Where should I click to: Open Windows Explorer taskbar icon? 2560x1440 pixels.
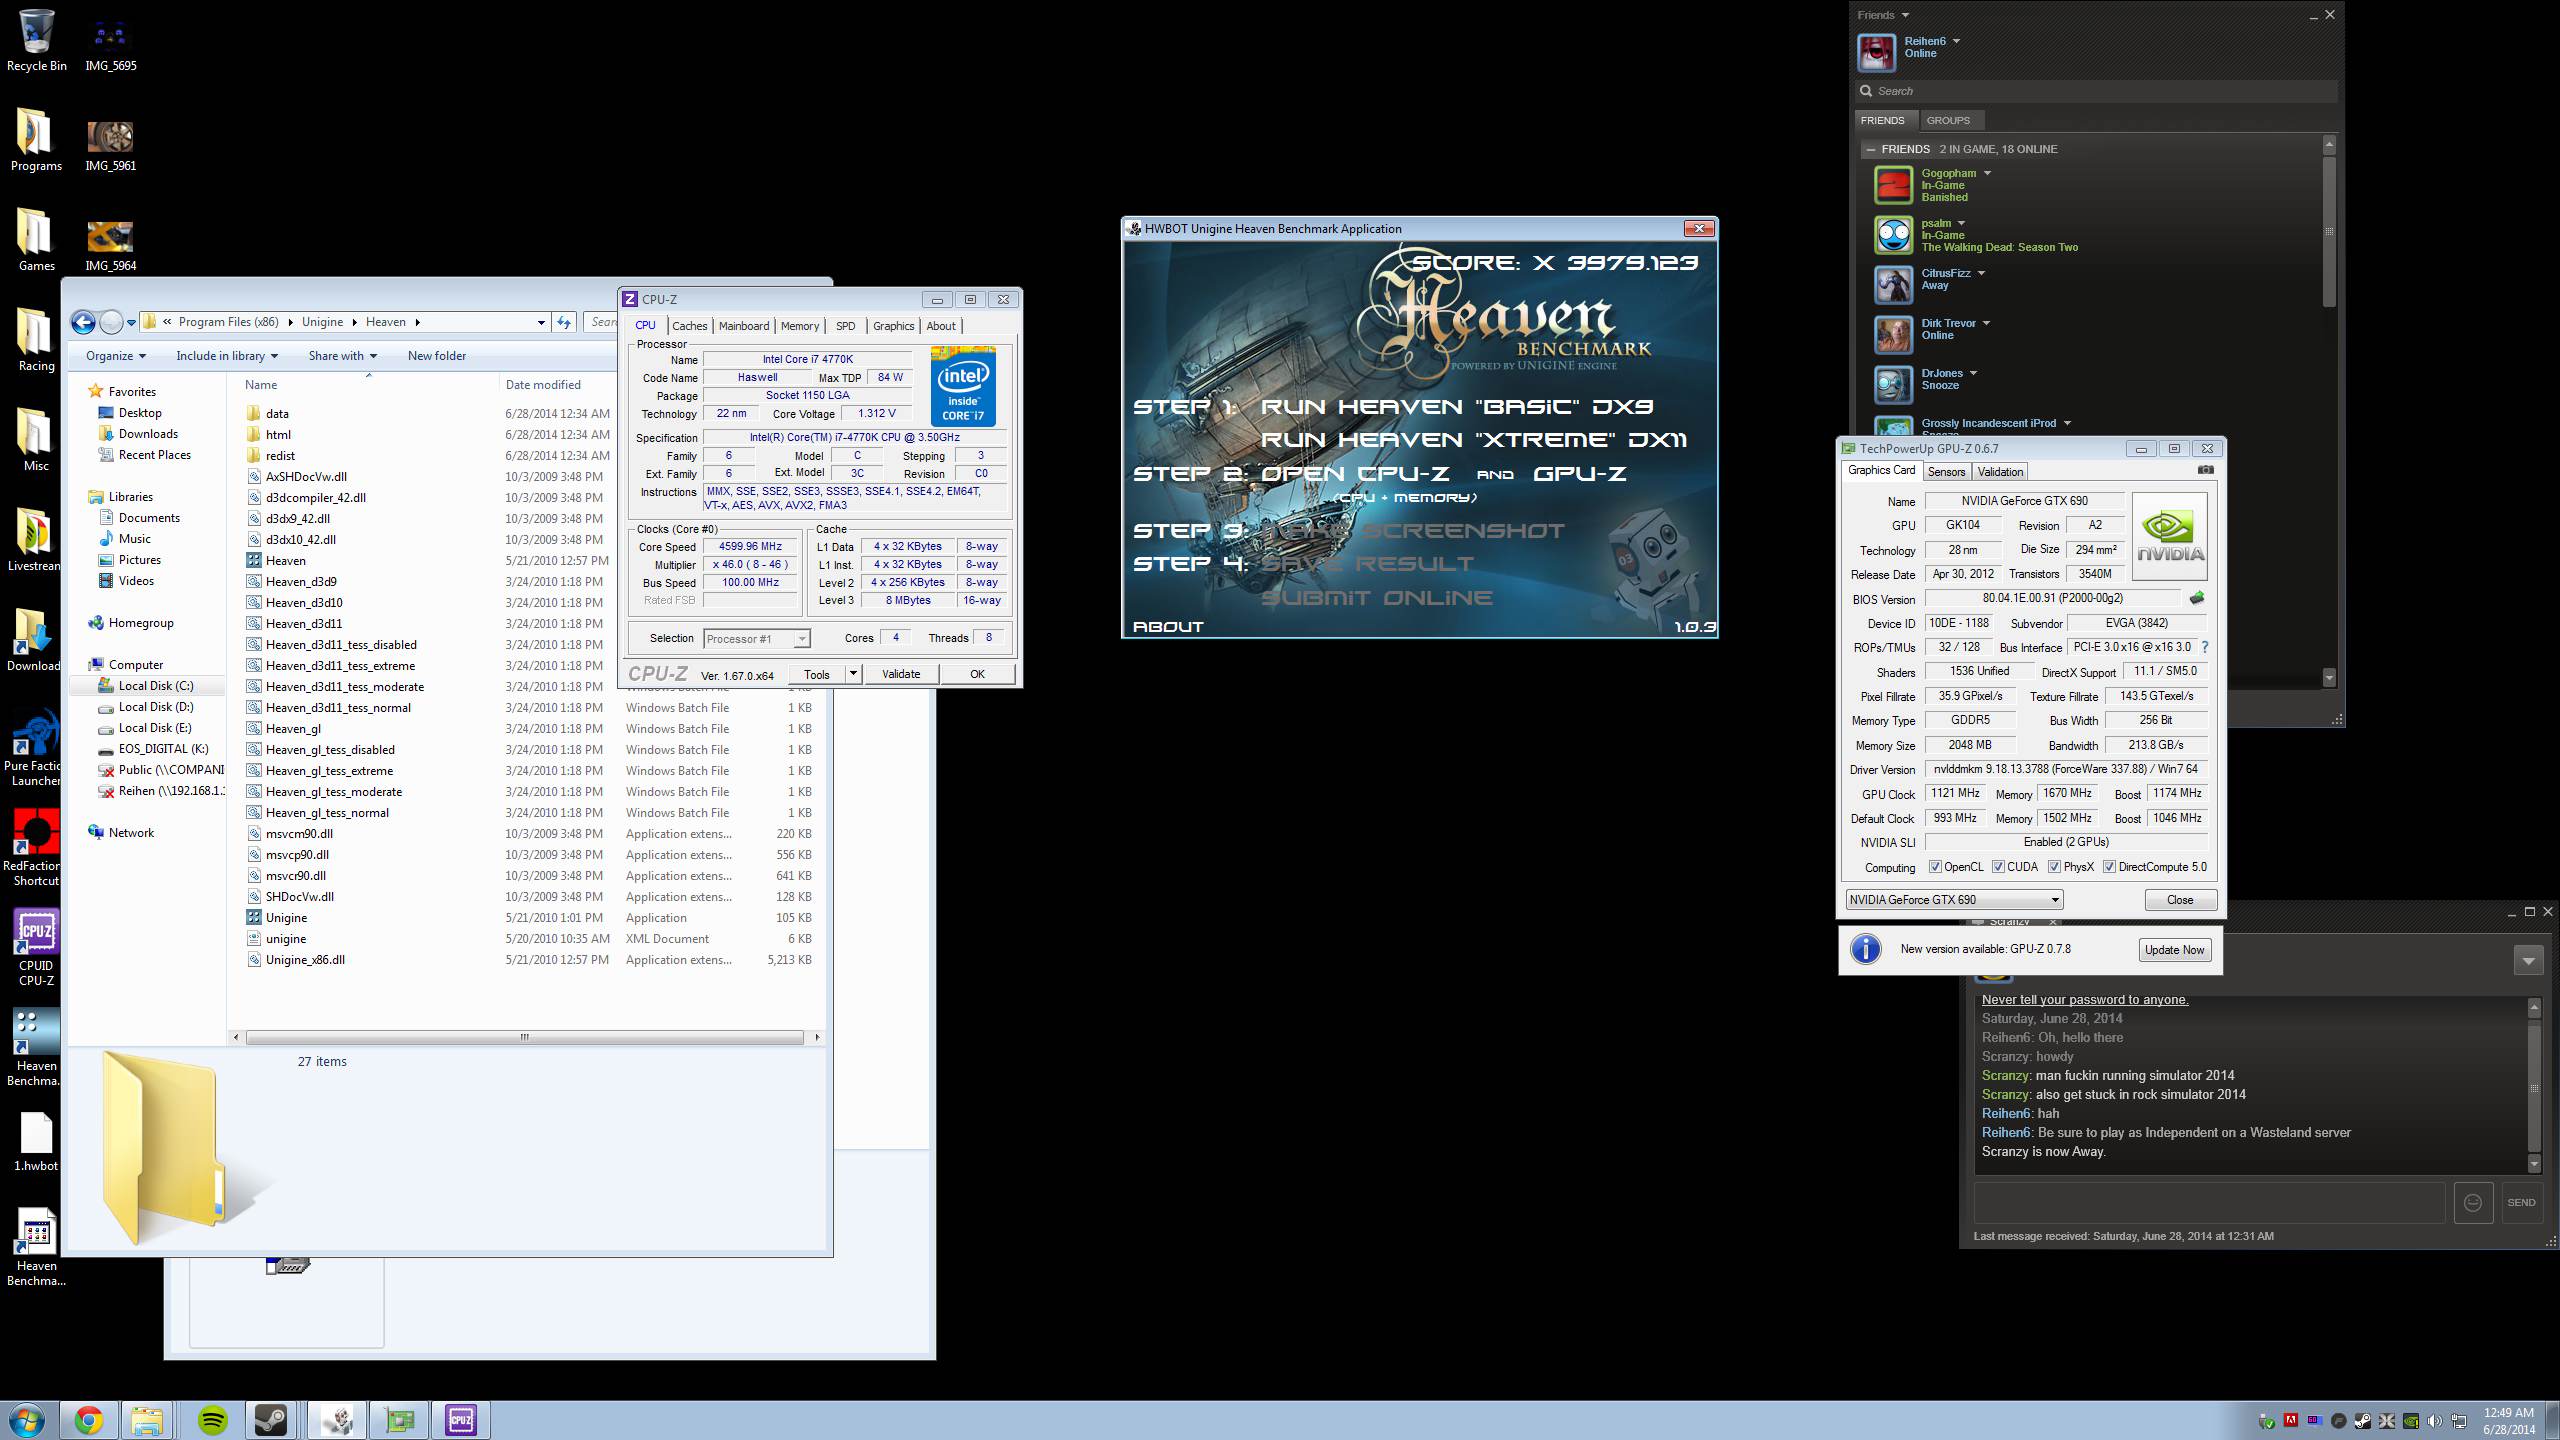[x=147, y=1420]
